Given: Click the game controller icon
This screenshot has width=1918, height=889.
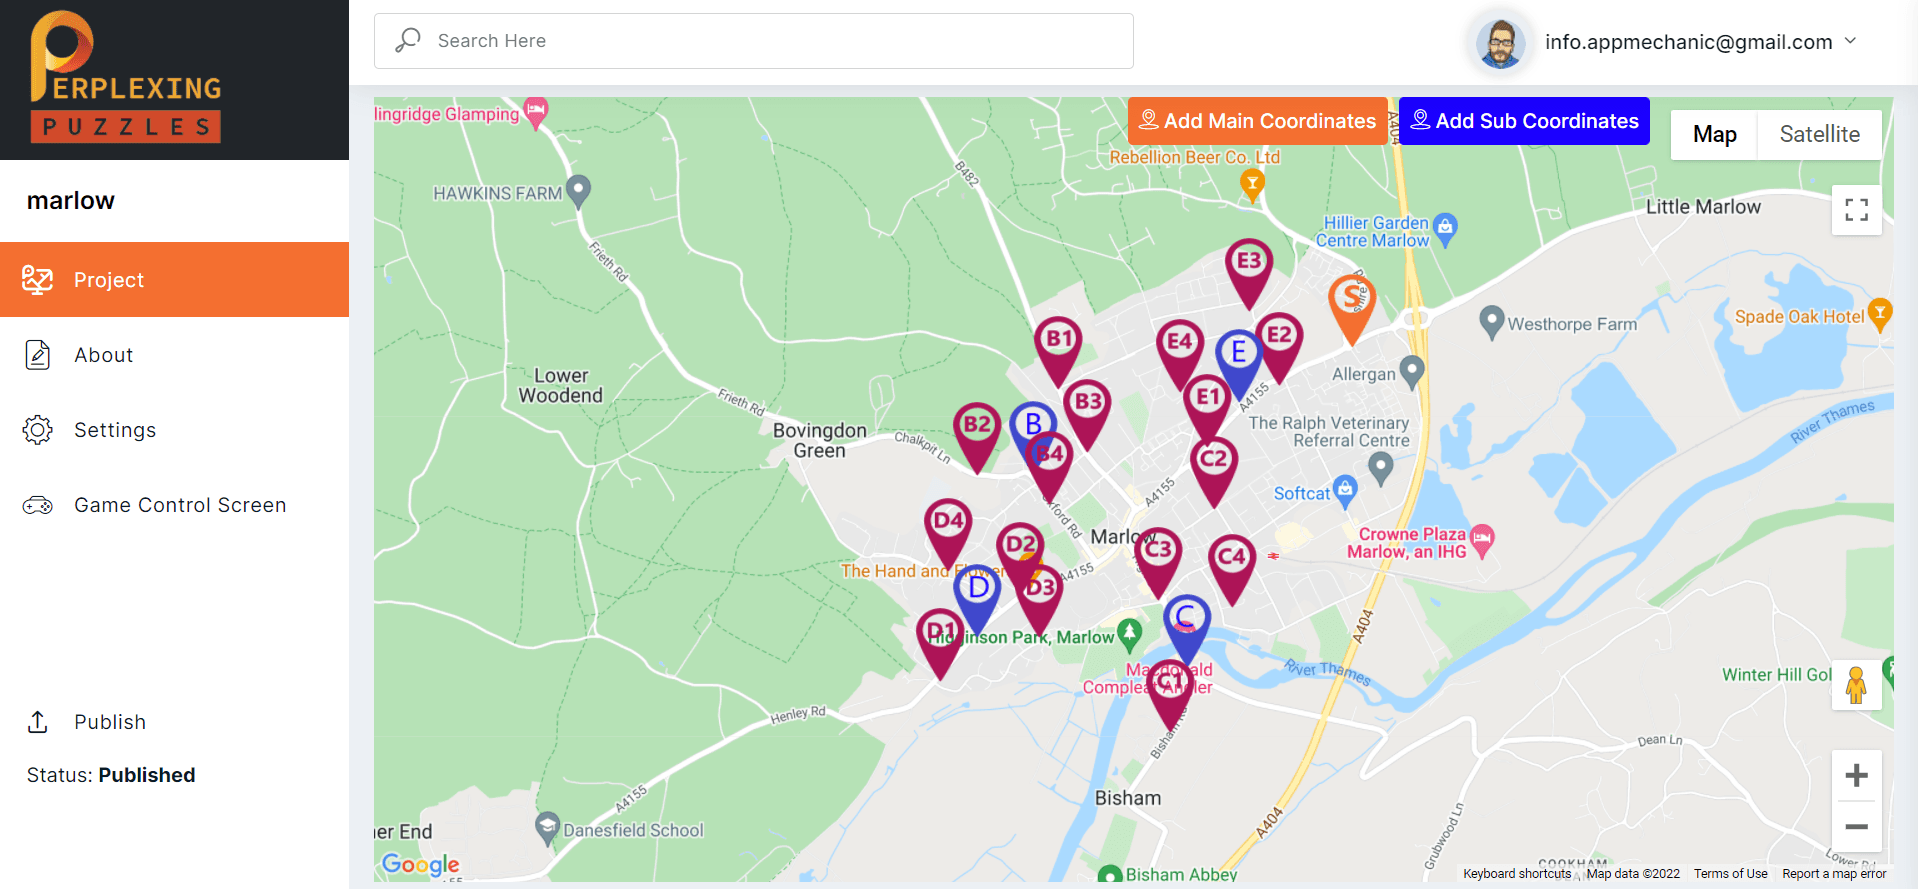Looking at the screenshot, I should pyautogui.click(x=38, y=505).
